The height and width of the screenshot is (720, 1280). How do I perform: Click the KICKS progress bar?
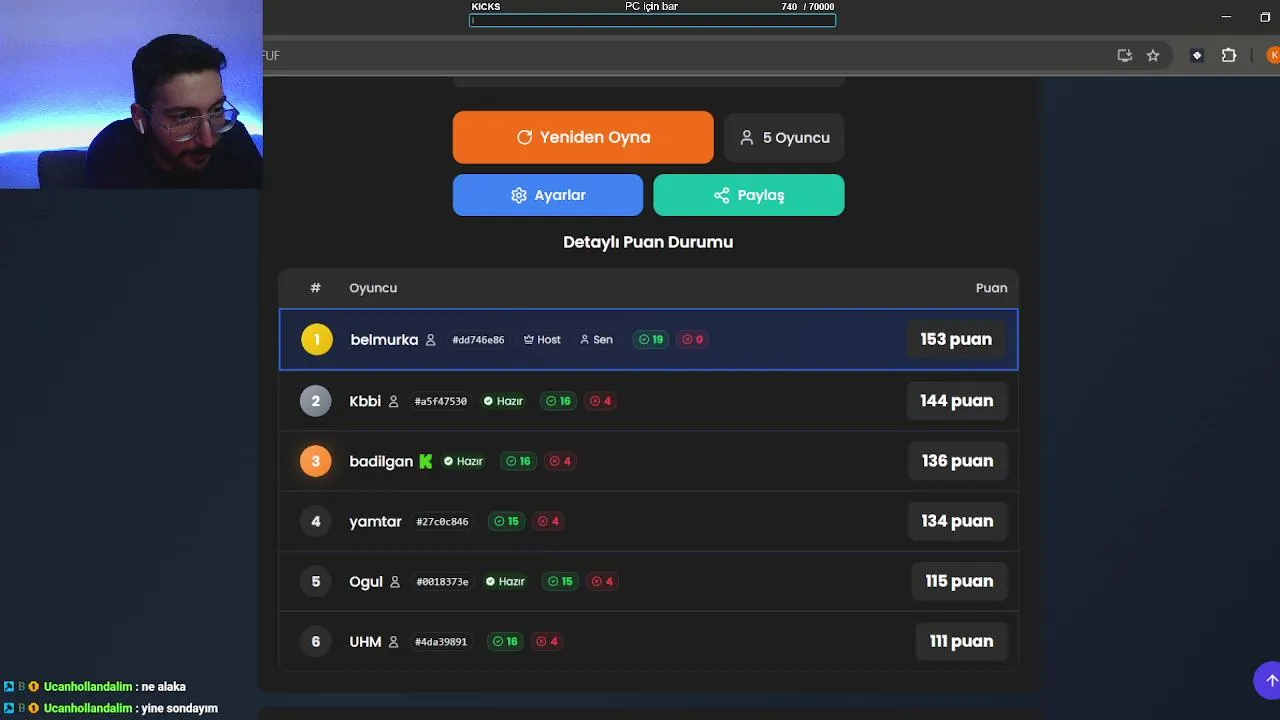(653, 20)
